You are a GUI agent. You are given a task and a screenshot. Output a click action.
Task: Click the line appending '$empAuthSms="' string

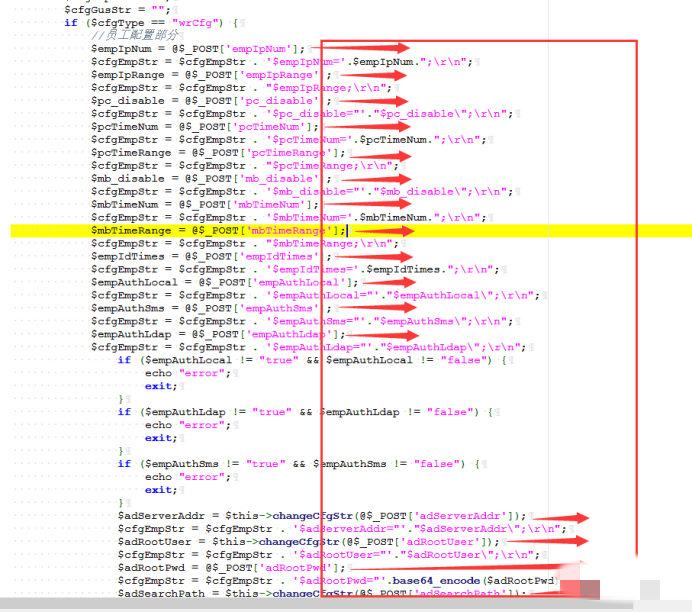(302, 322)
